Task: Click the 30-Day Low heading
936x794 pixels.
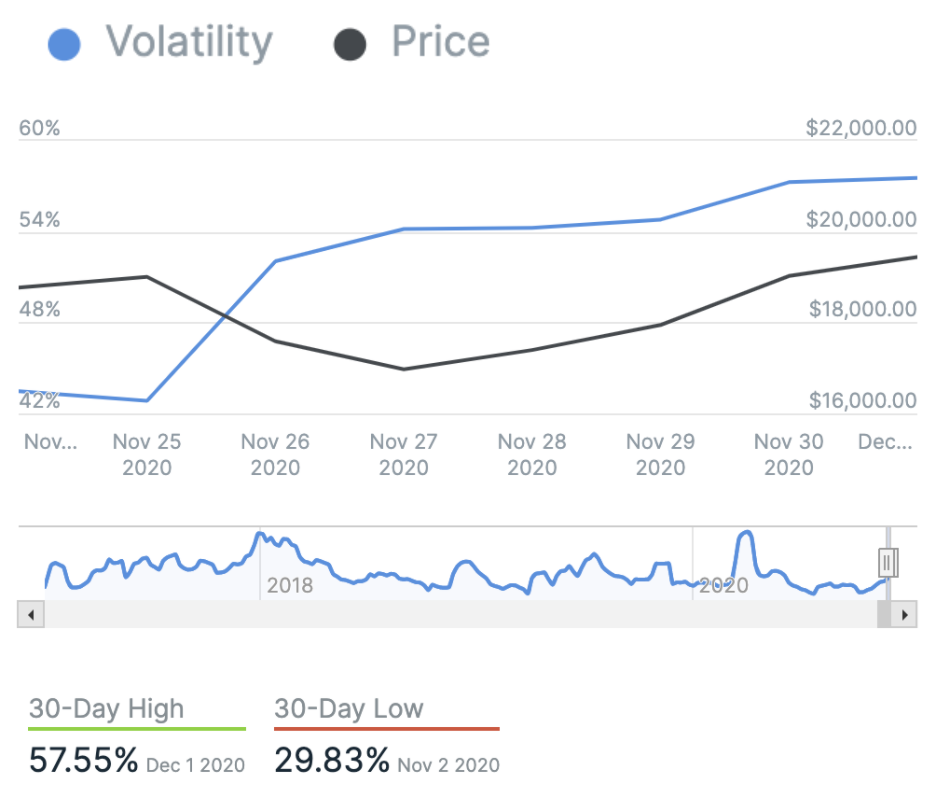Action: coord(349,709)
